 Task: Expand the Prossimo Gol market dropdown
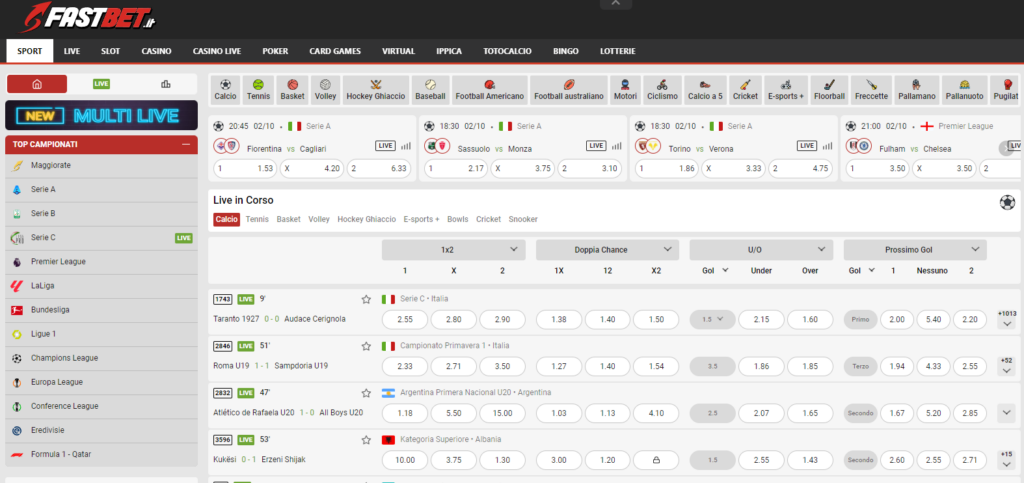click(915, 249)
